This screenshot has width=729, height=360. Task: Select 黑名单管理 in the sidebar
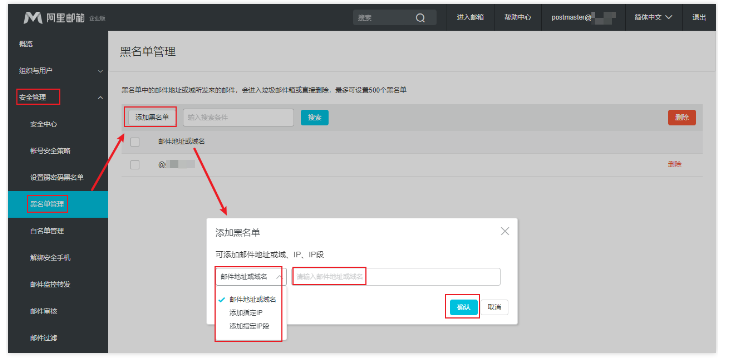(58, 204)
